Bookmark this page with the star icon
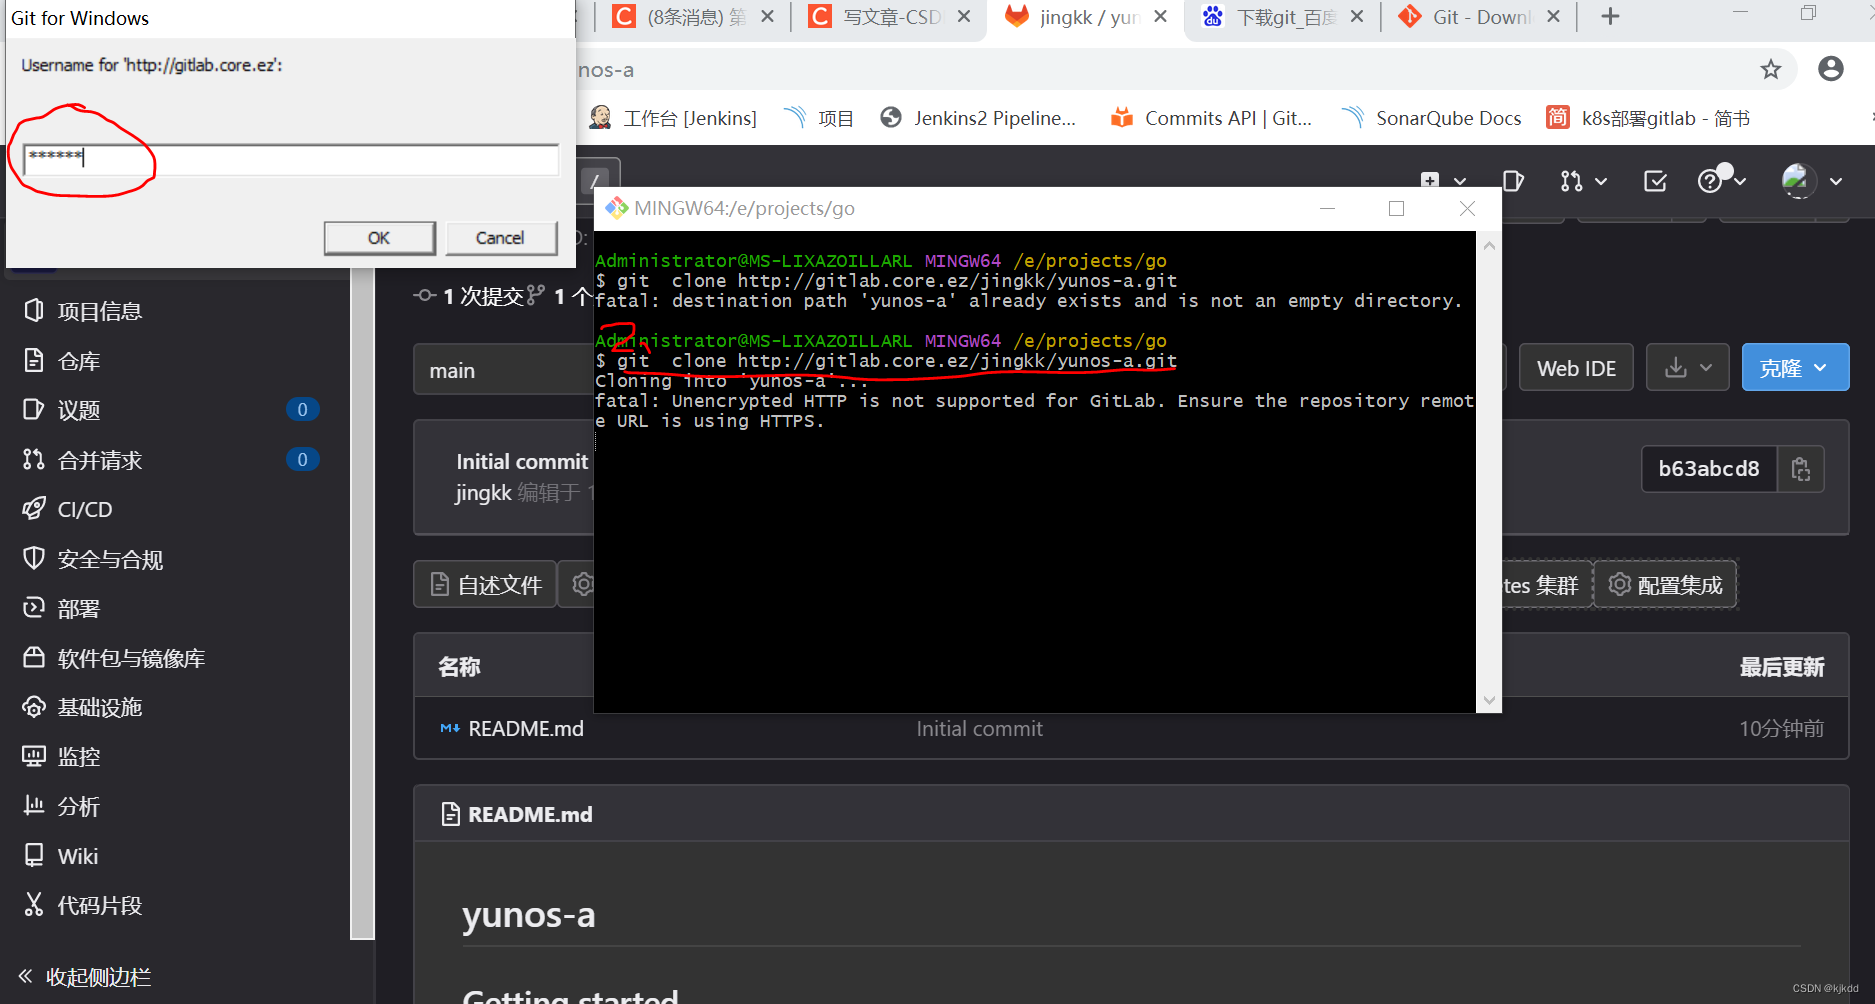The image size is (1875, 1004). (x=1771, y=69)
